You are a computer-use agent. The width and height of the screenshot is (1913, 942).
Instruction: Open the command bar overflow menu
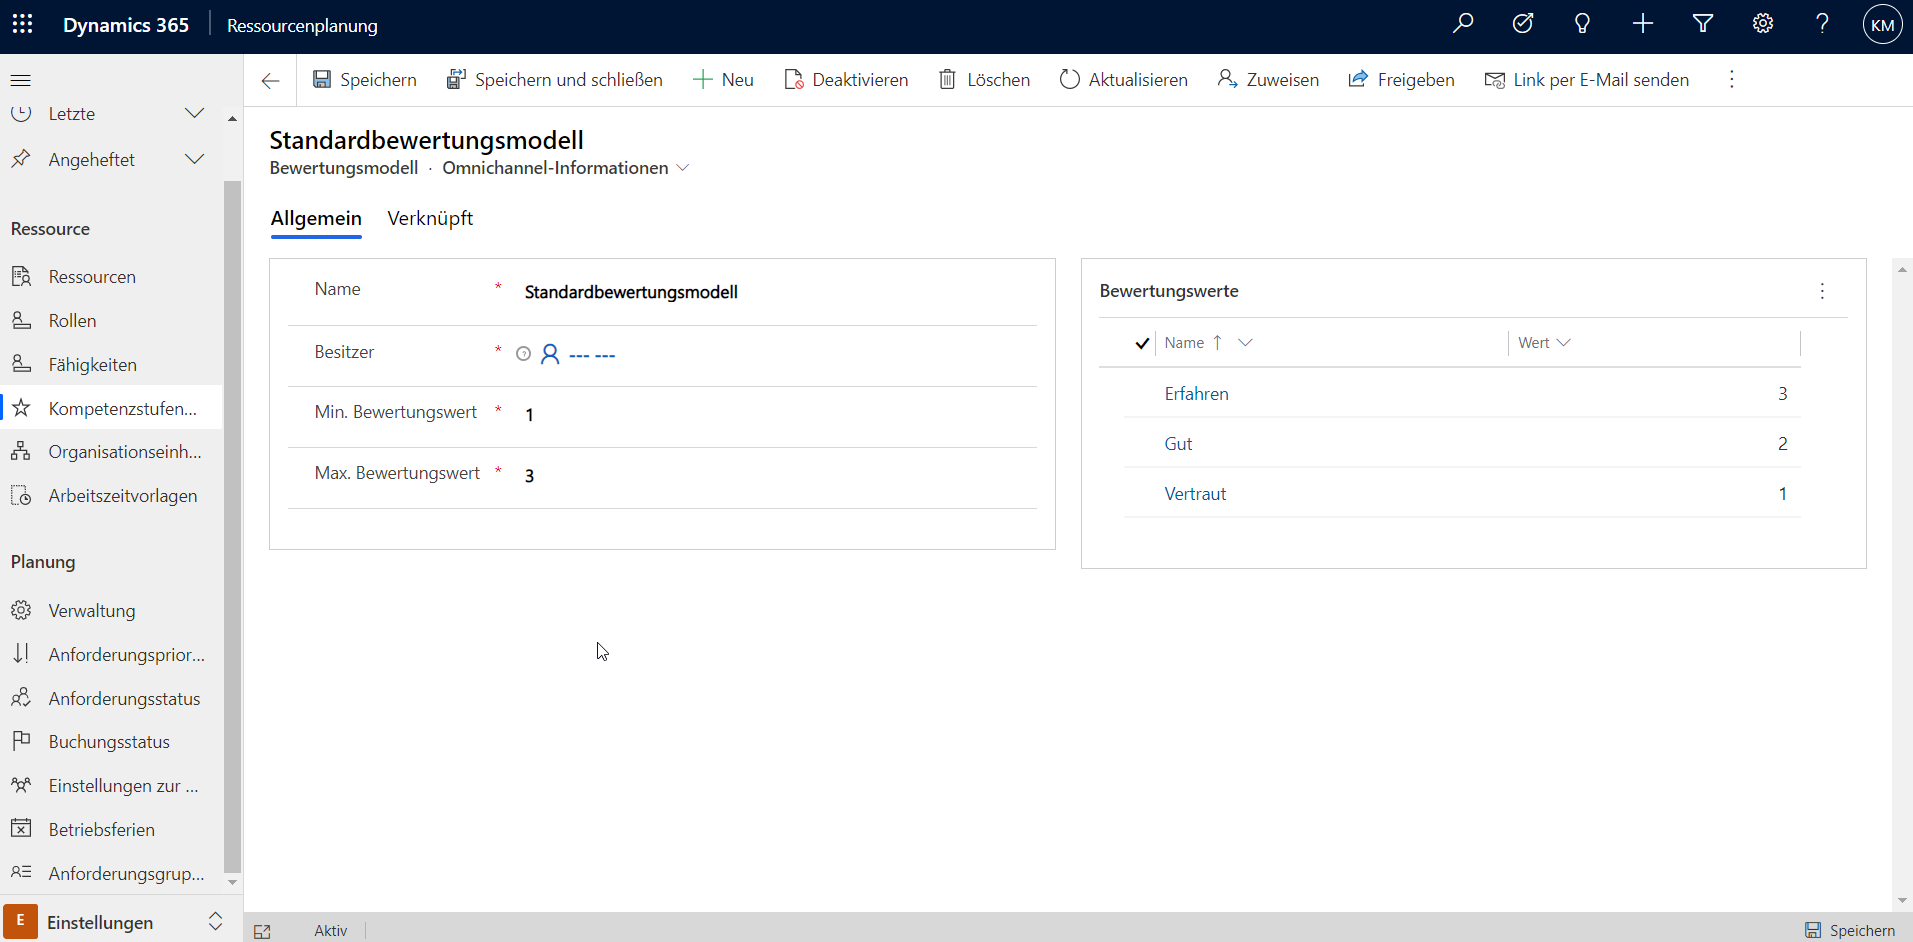click(1732, 80)
